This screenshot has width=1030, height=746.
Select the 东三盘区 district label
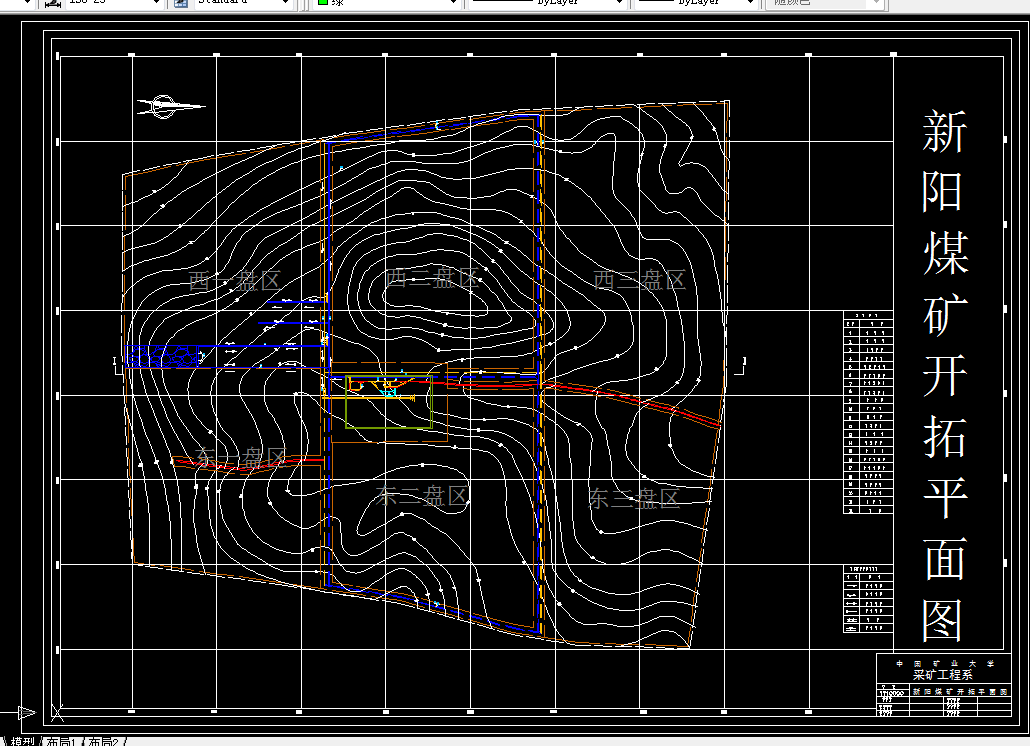633,498
